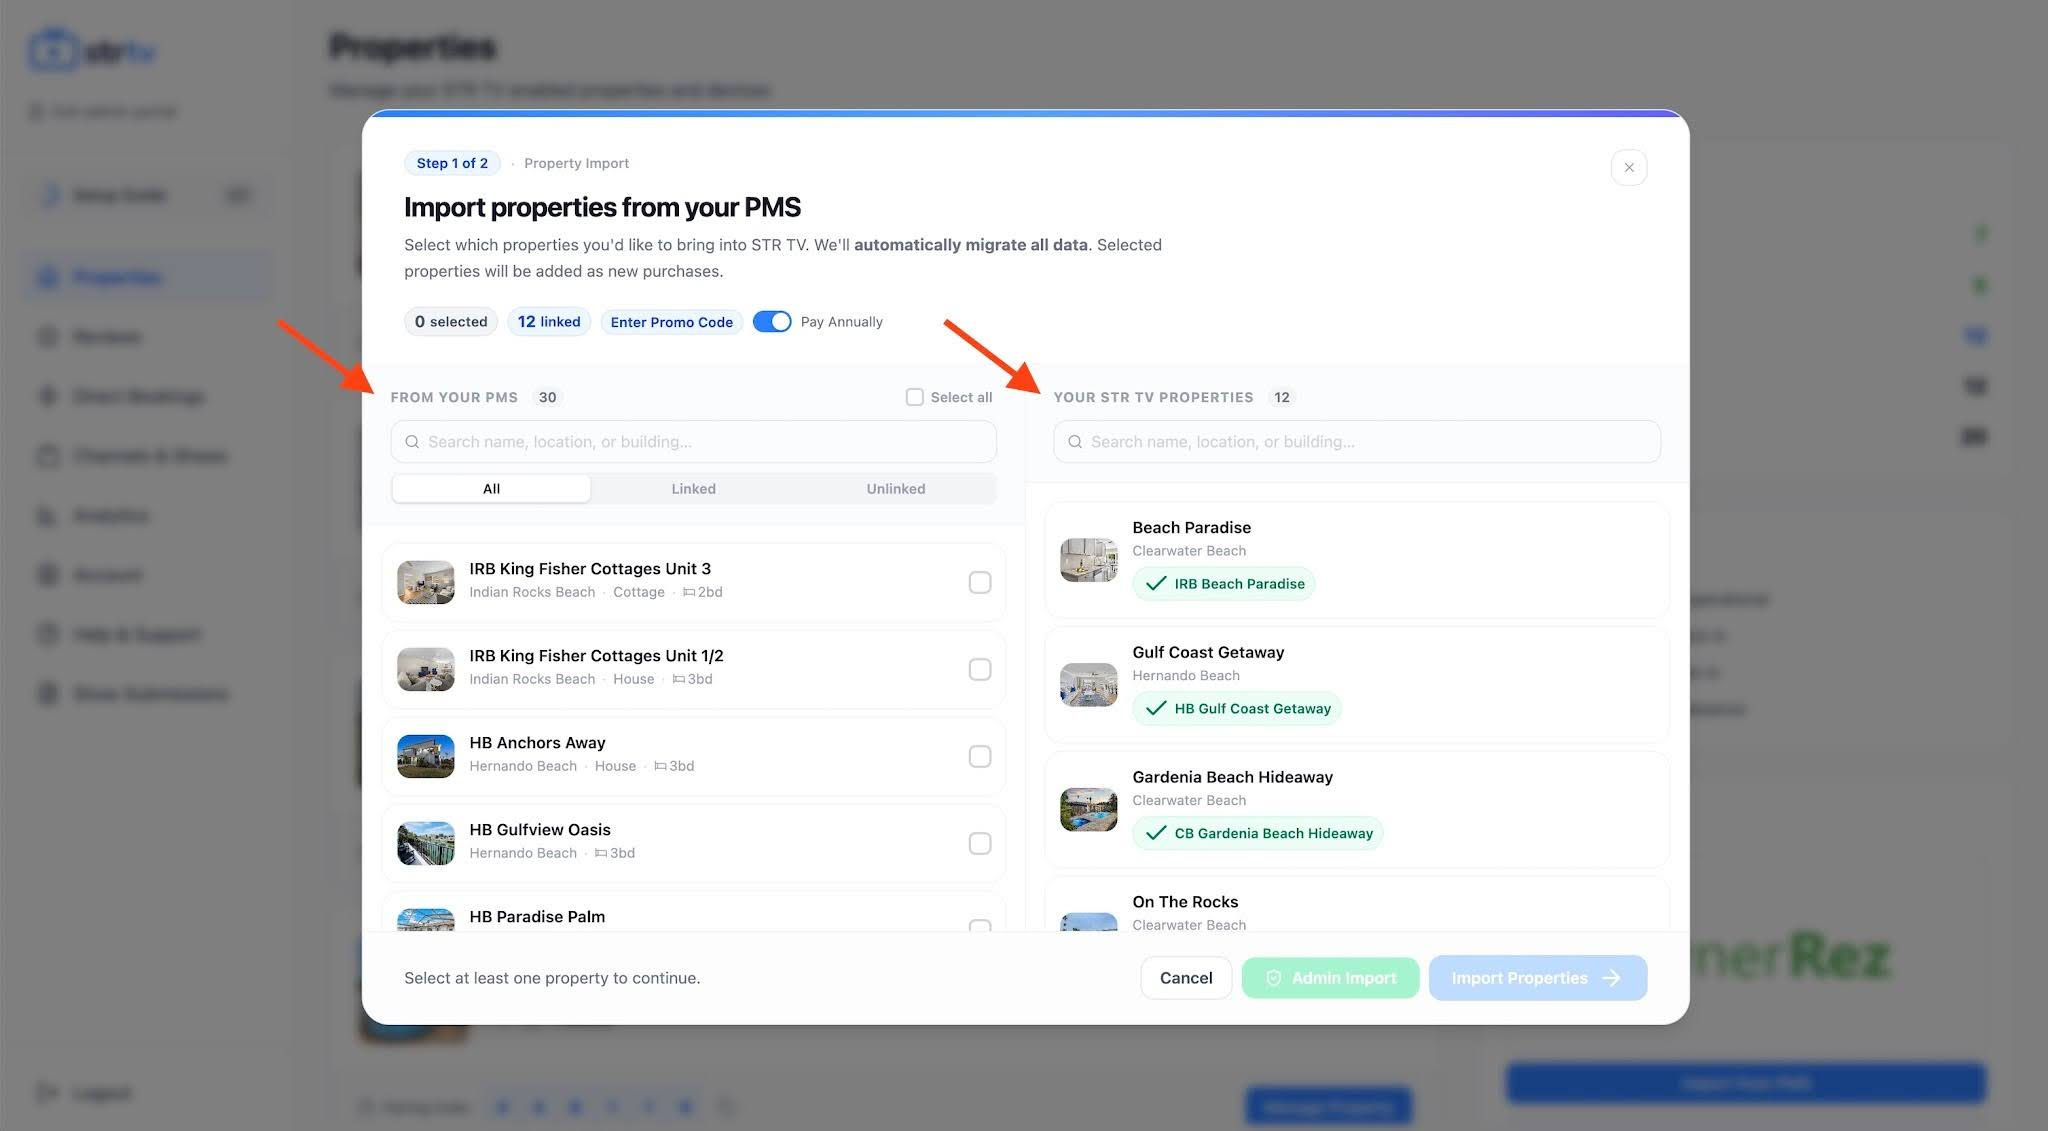
Task: Open the HB Anchors Away thumbnail
Action: pos(426,756)
